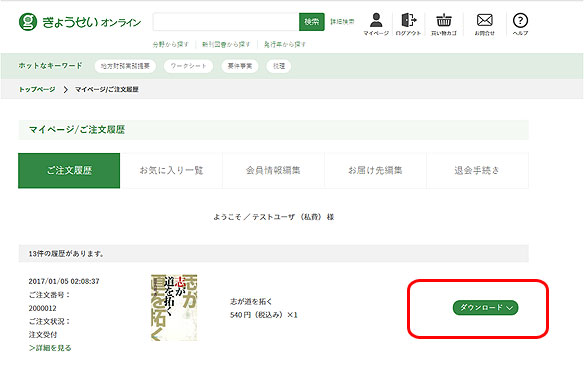Click 新刊図書から探す link
This screenshot has height=366, width=584.
point(226,44)
